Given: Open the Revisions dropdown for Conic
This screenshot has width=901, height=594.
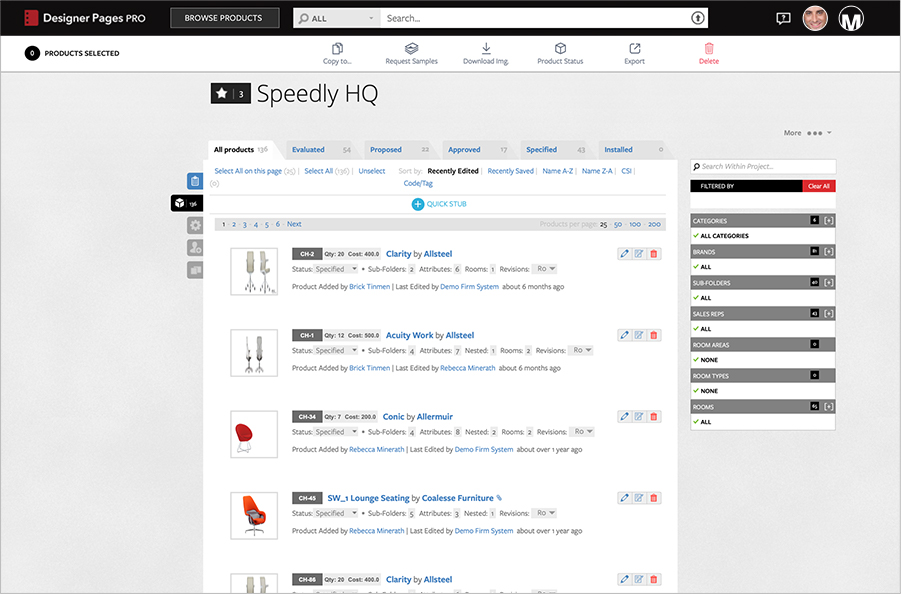Looking at the screenshot, I should [x=582, y=432].
